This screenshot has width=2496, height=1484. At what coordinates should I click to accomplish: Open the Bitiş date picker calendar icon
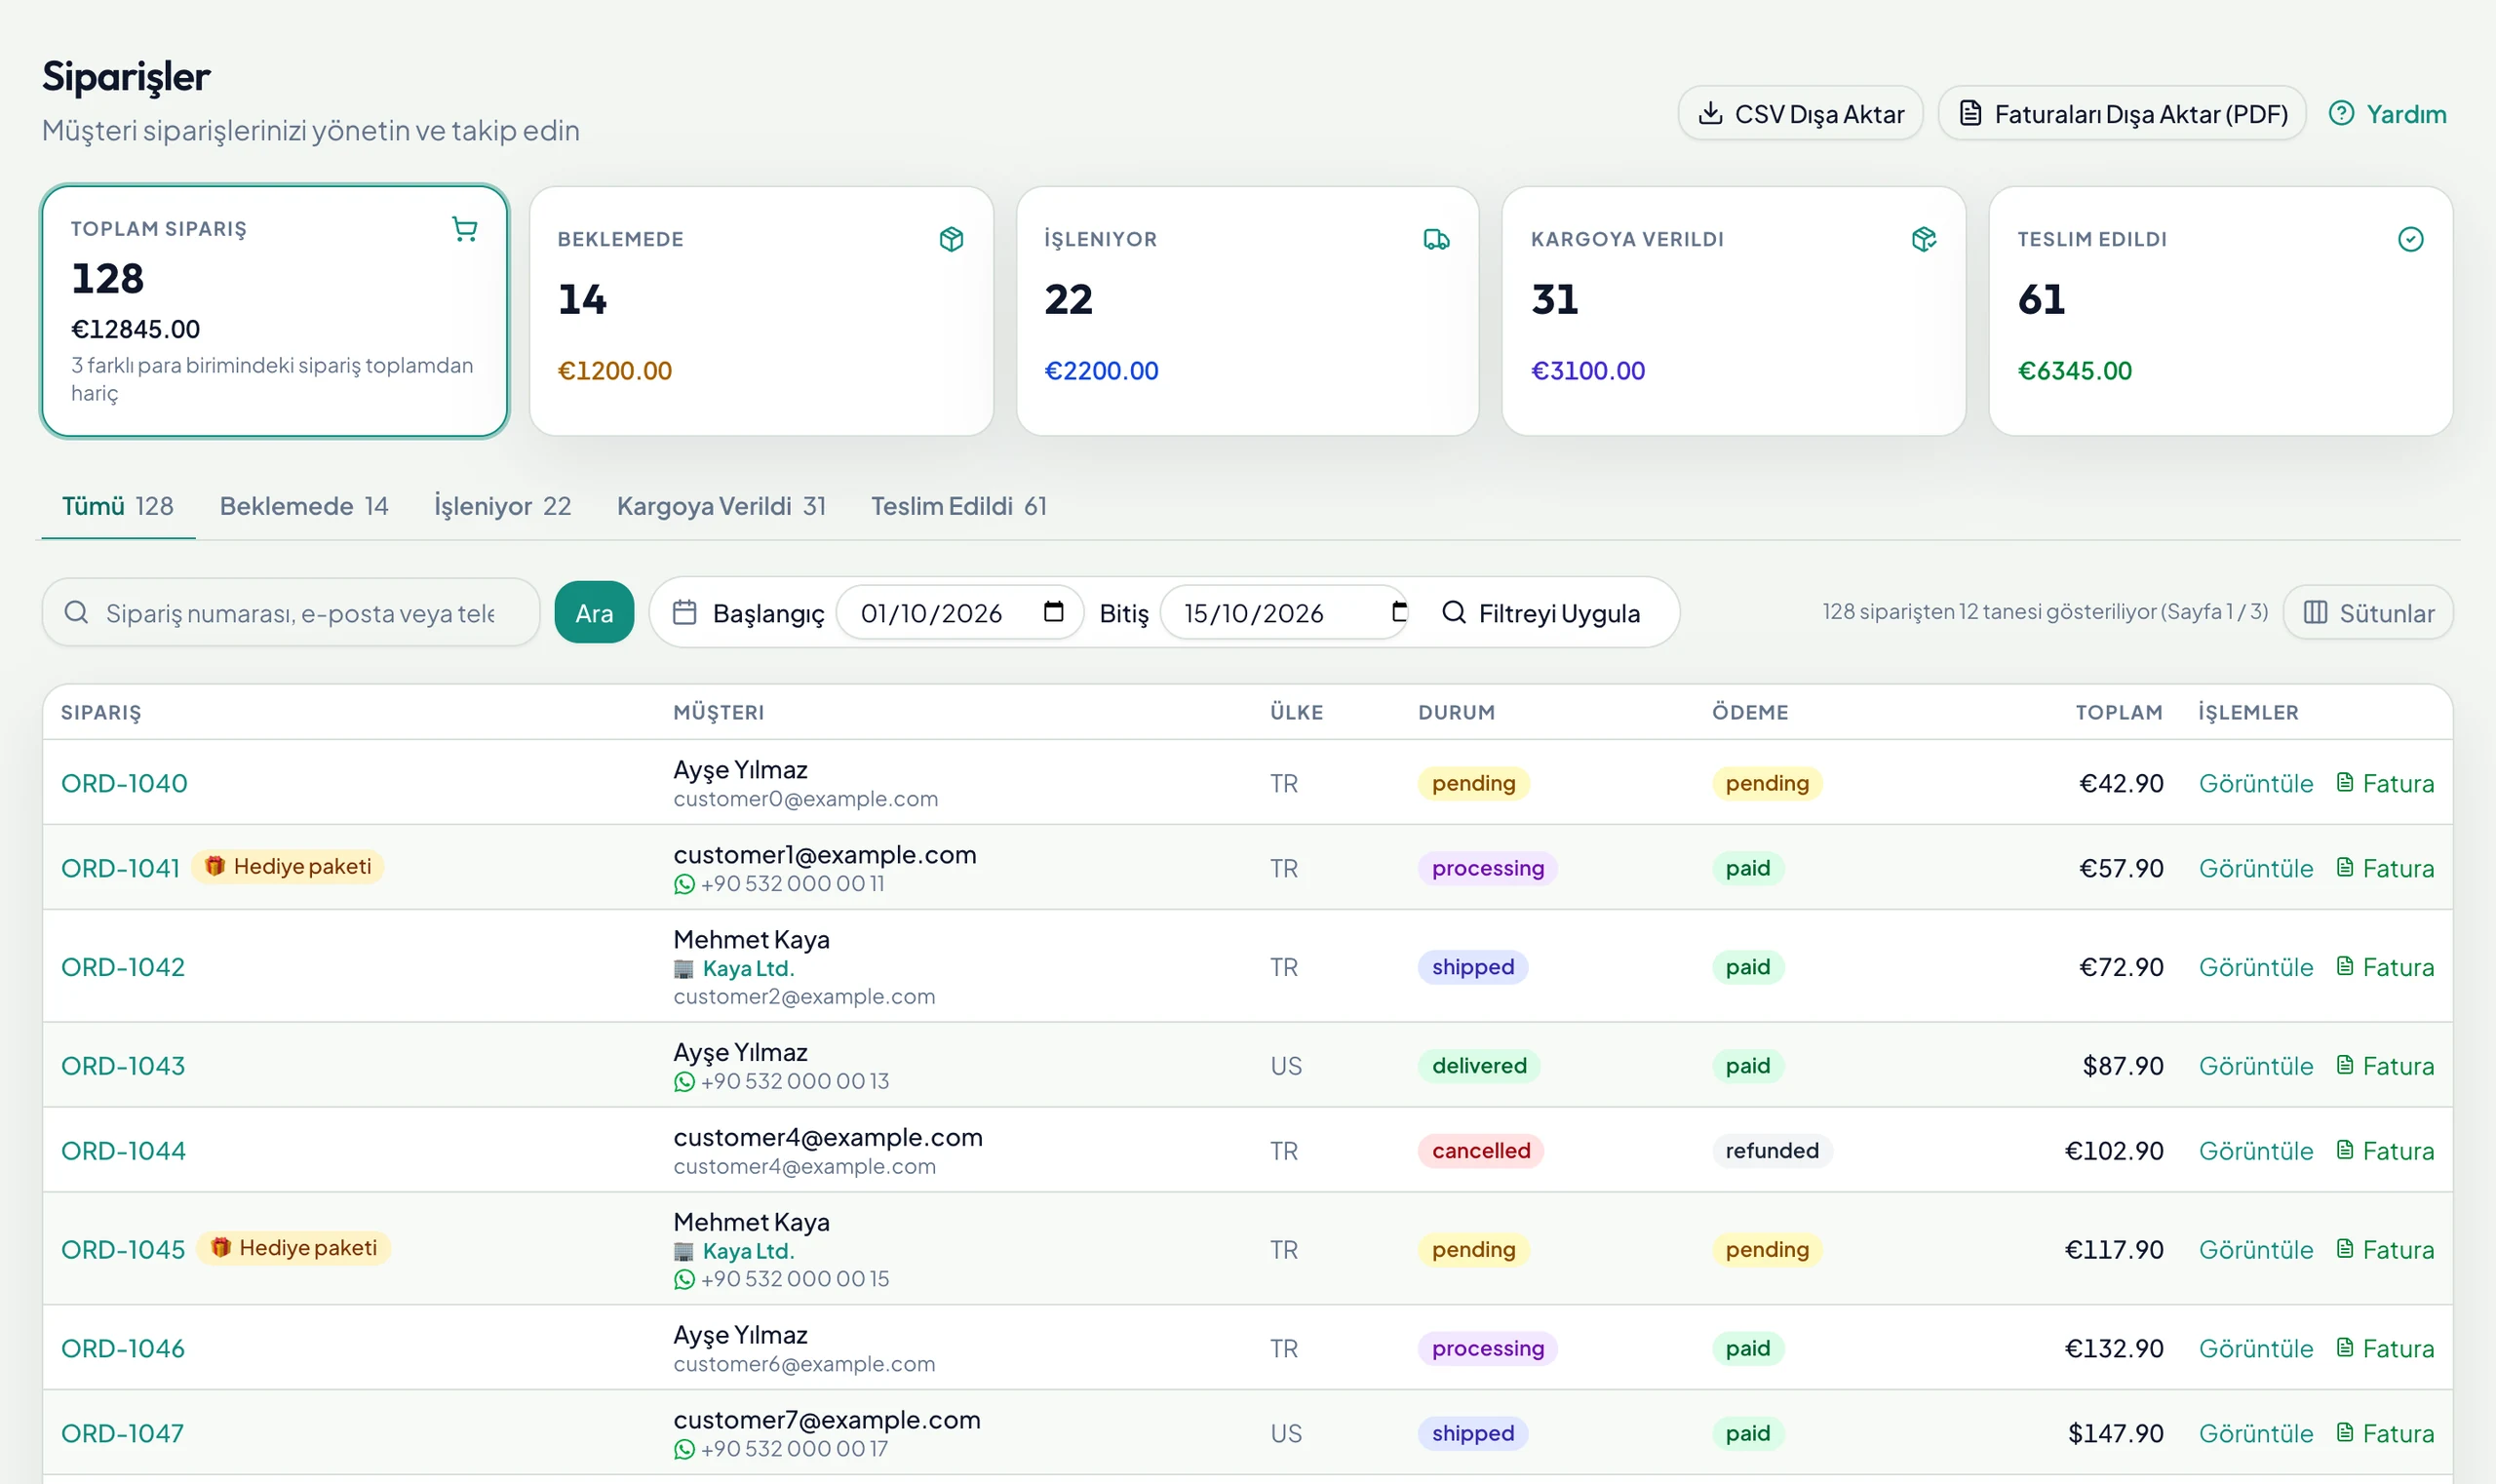coord(1399,611)
